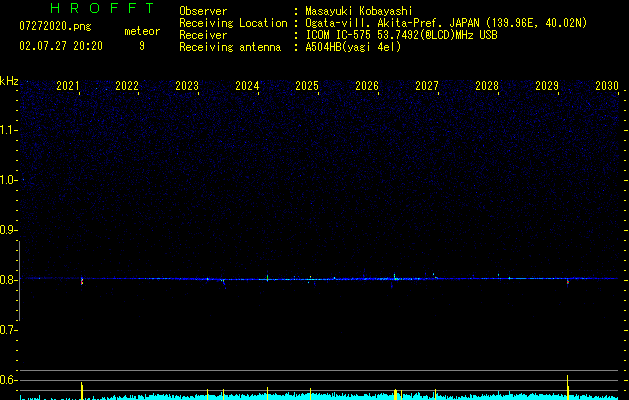The height and width of the screenshot is (400, 629).
Task: Click the 0.7 kHz frequency label
Action: pos(8,330)
